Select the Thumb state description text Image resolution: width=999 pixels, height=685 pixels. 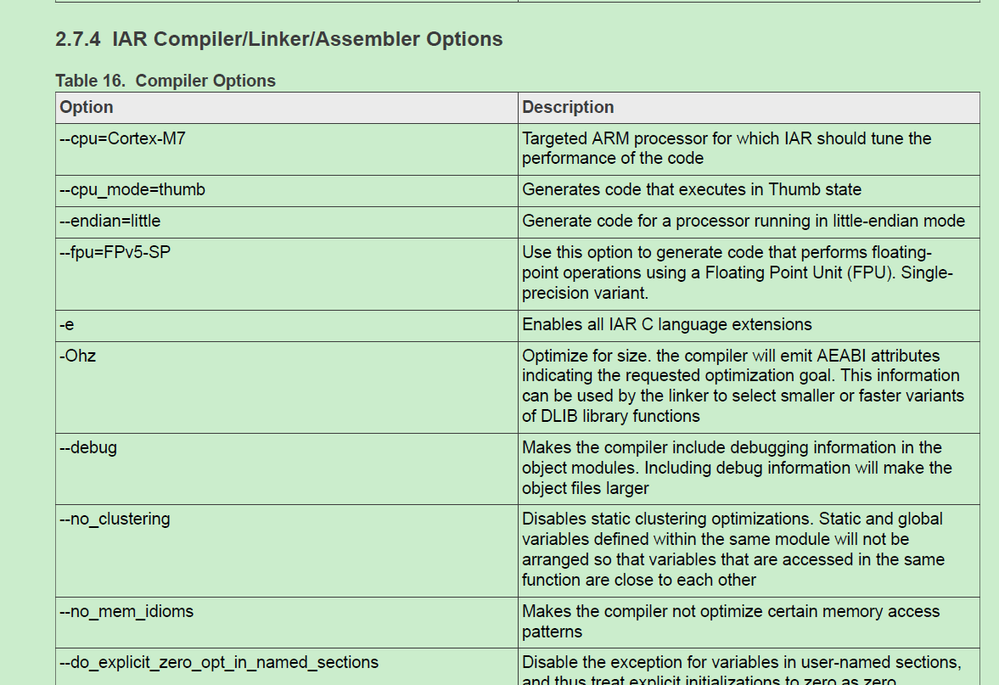point(691,189)
